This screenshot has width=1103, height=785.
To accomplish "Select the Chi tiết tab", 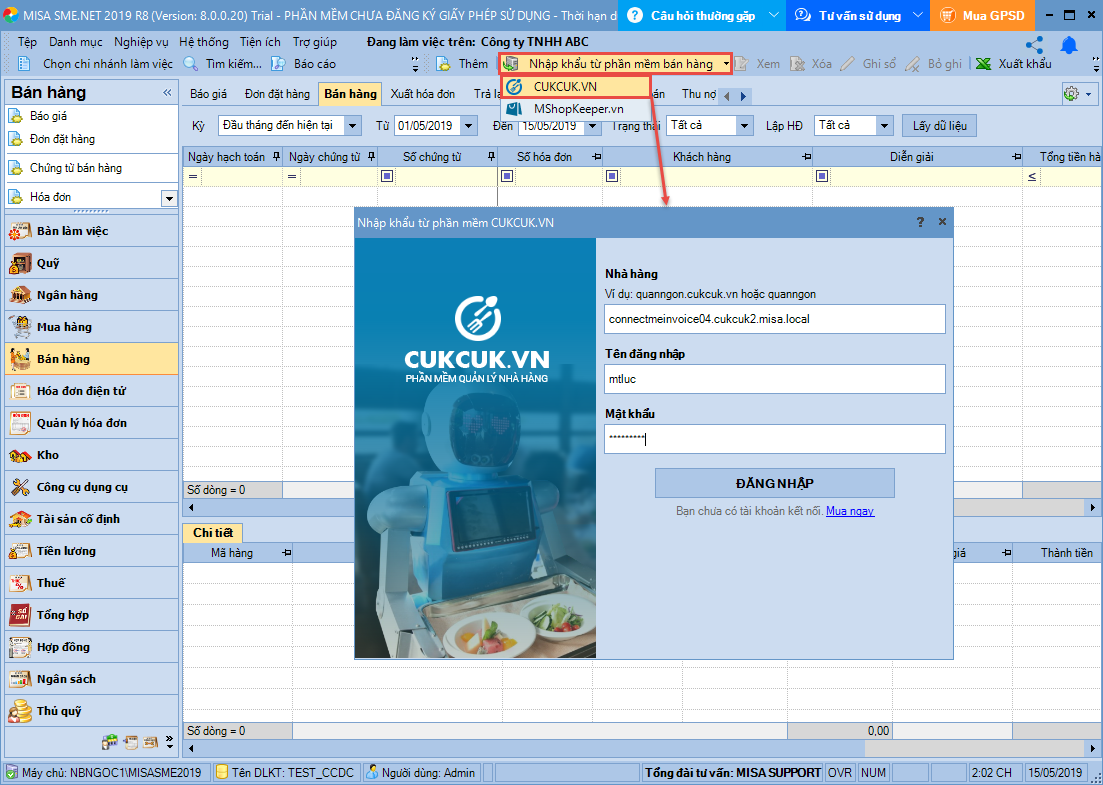I will 212,532.
